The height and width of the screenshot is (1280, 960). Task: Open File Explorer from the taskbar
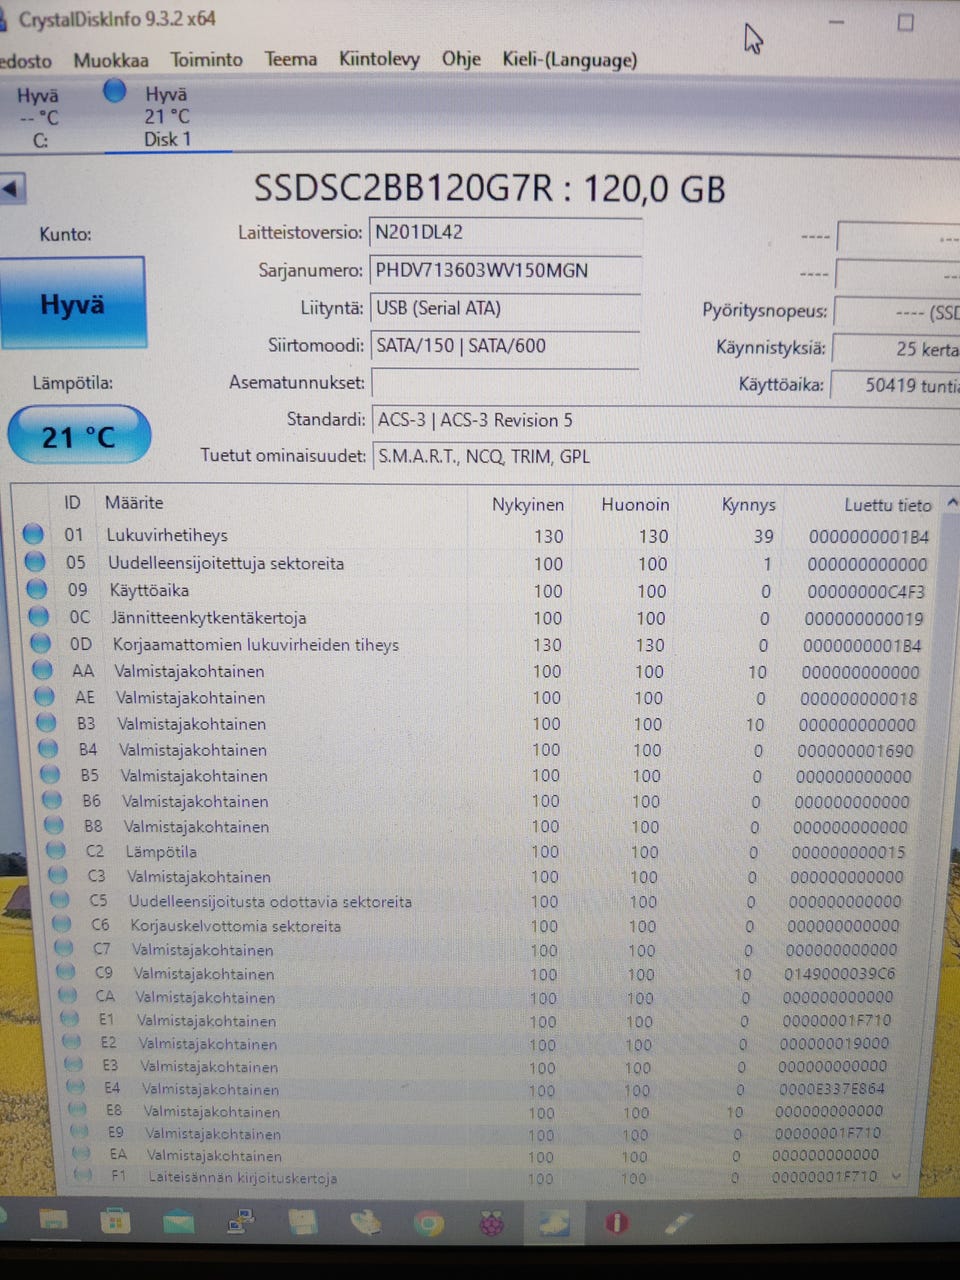(x=52, y=1221)
